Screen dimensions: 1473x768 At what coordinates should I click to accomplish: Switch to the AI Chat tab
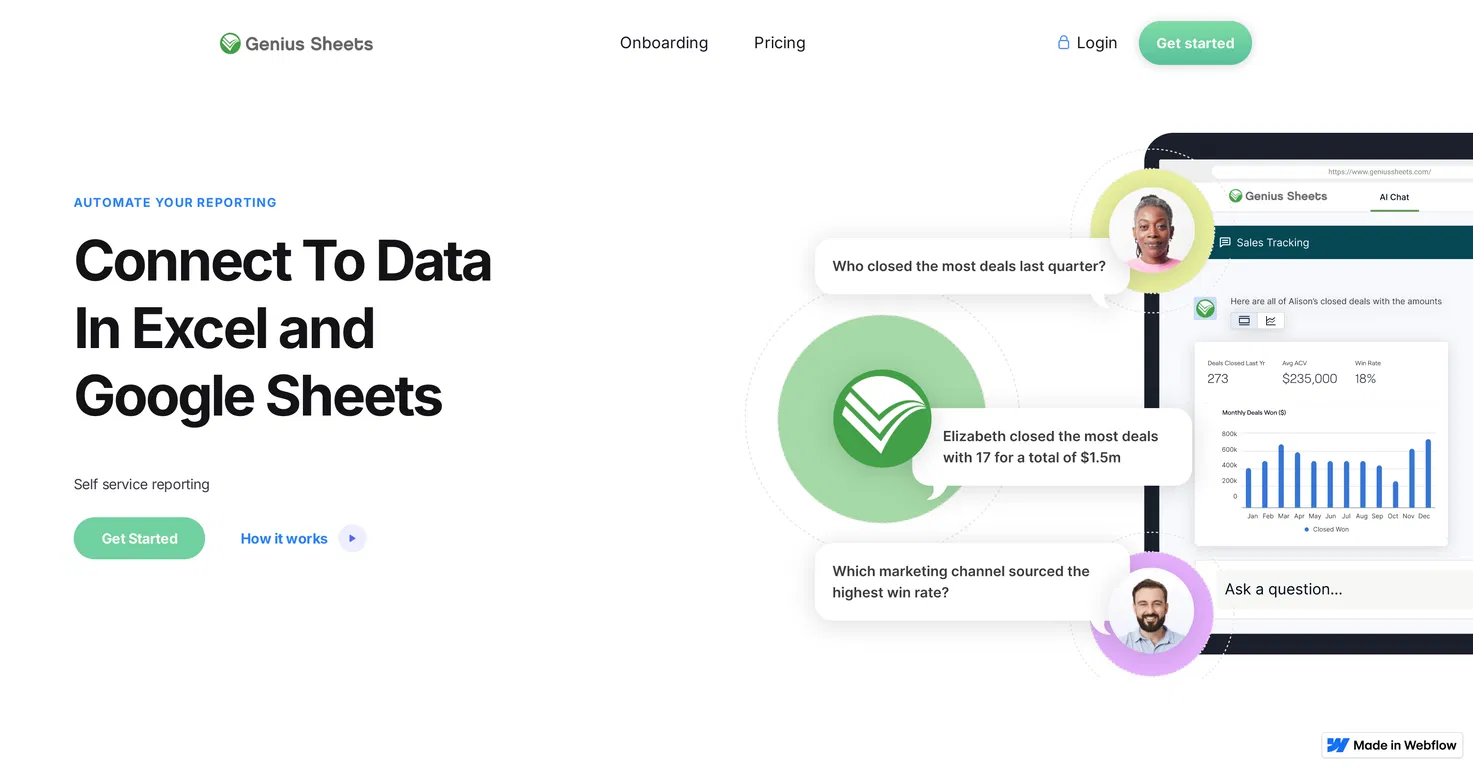1394,197
